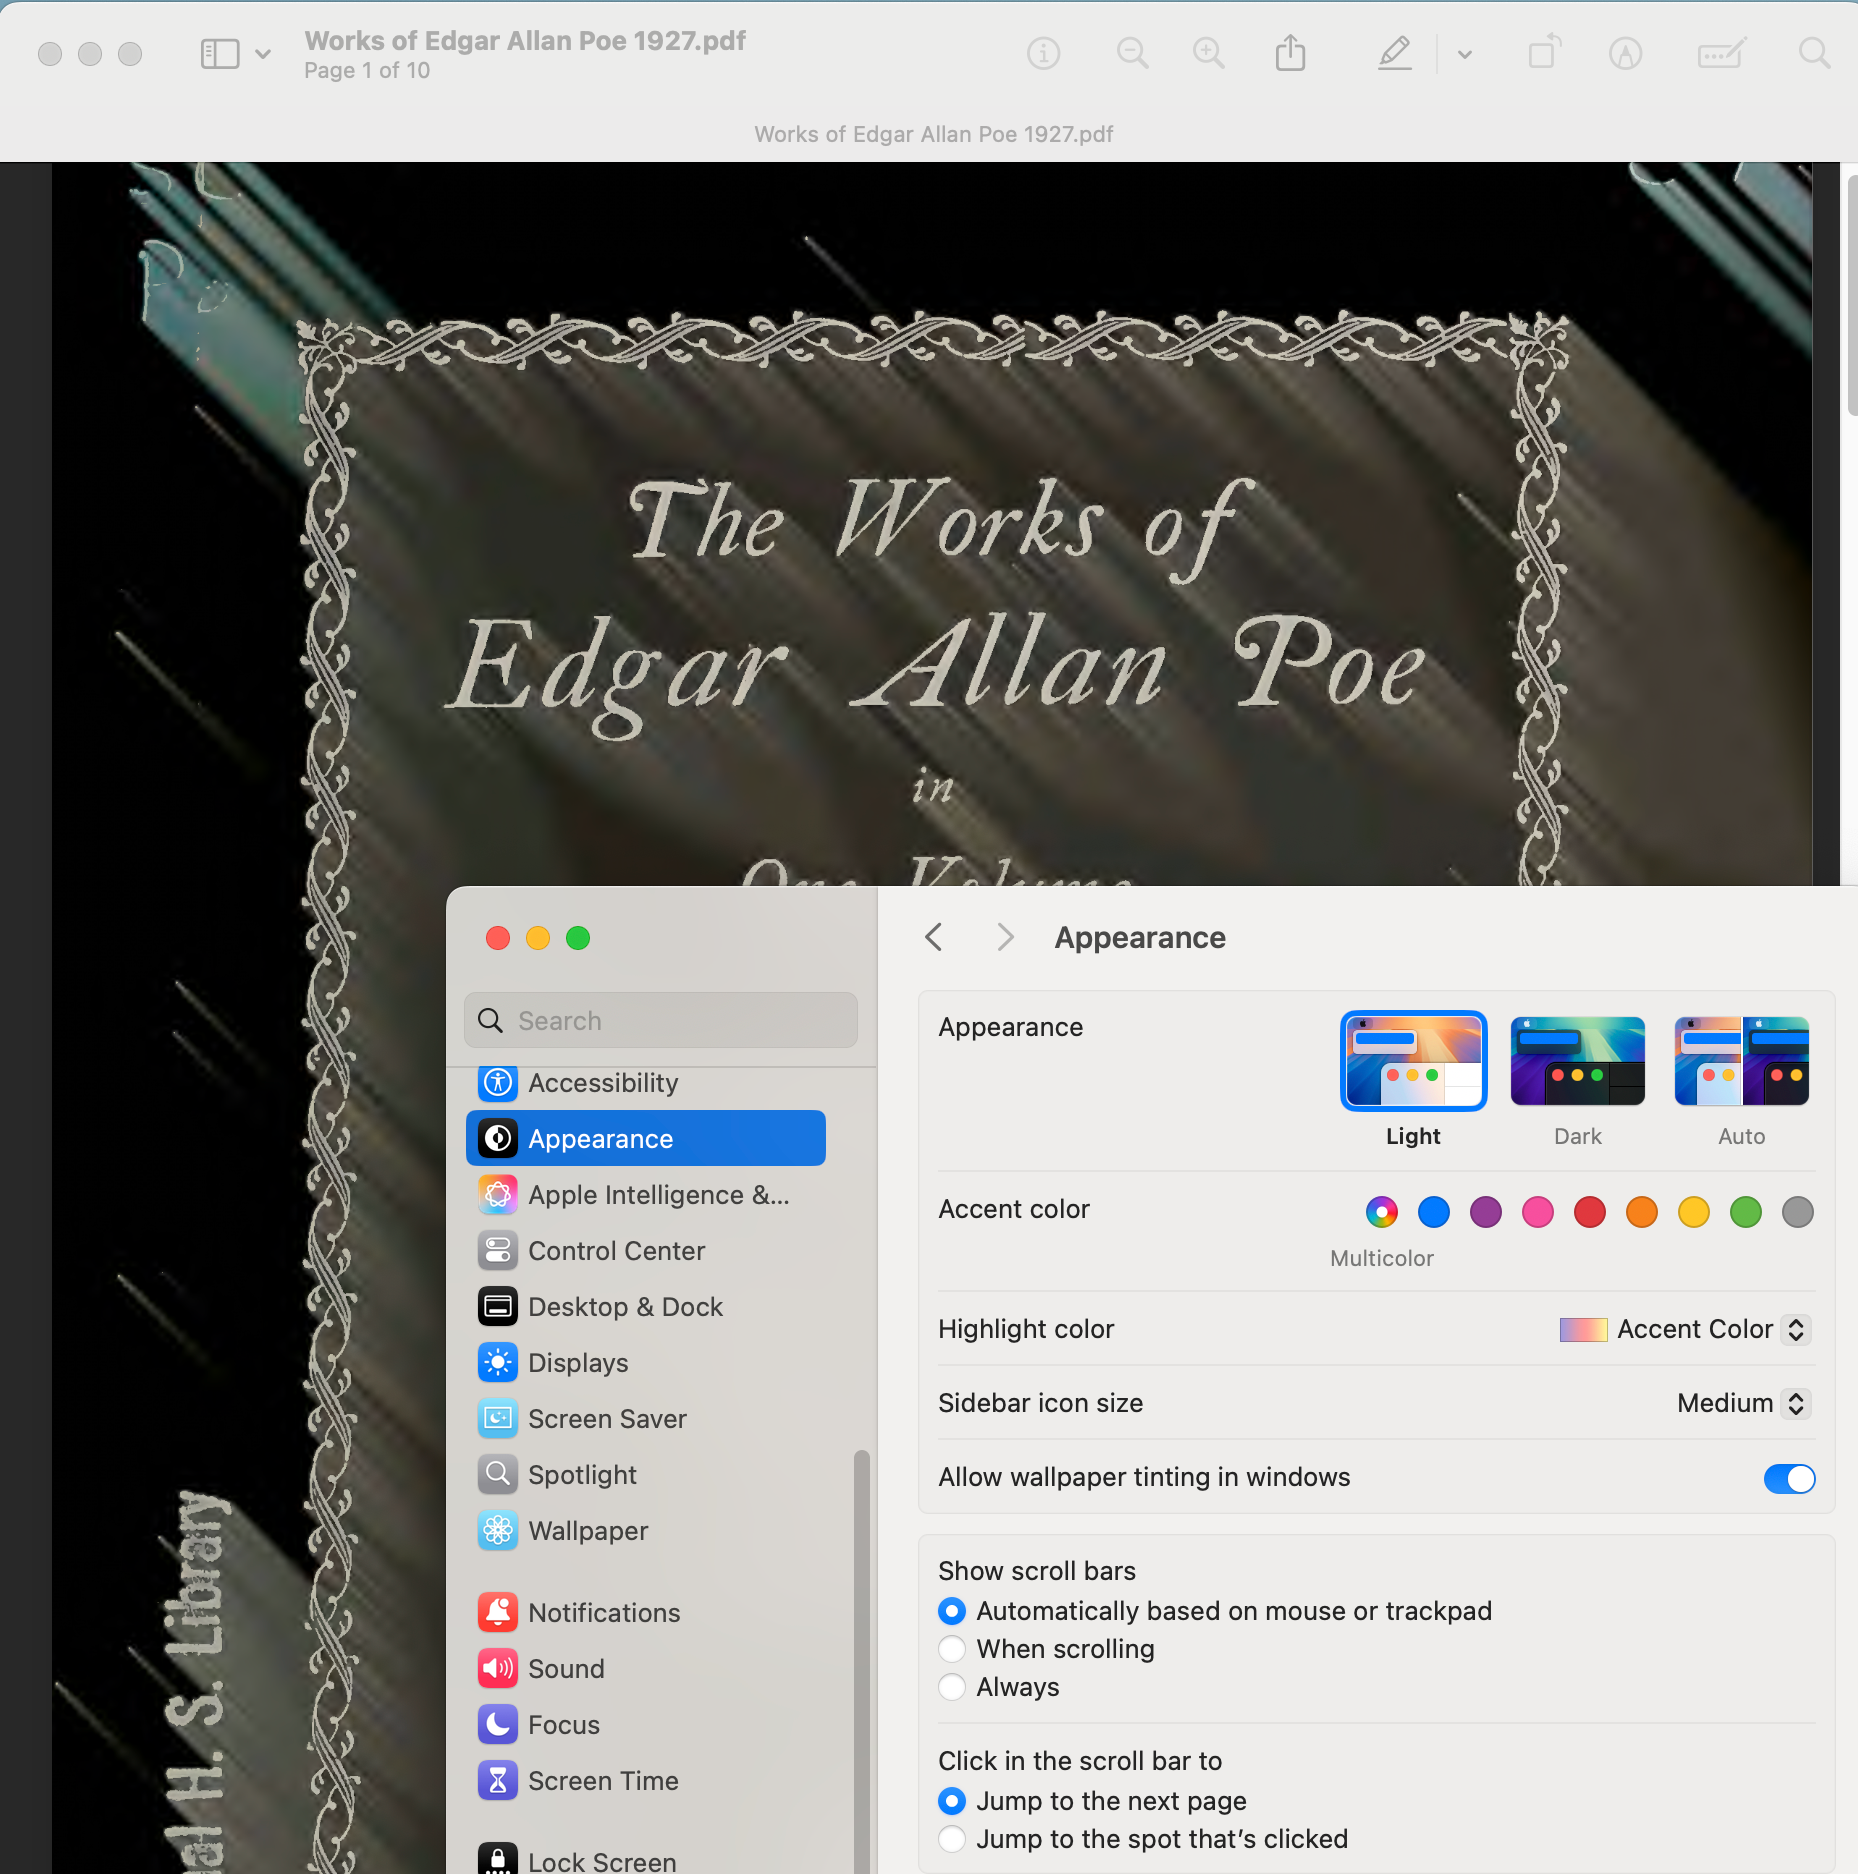Toggle Allow wallpaper tinting in windows
This screenshot has height=1874, width=1858.
pyautogui.click(x=1789, y=1478)
